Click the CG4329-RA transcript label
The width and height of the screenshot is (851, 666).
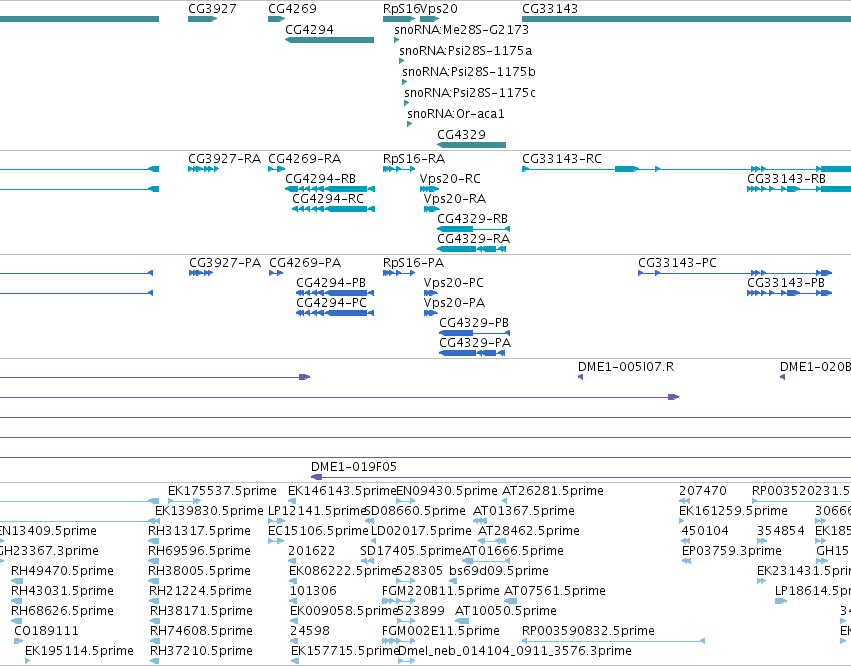pyautogui.click(x=473, y=239)
